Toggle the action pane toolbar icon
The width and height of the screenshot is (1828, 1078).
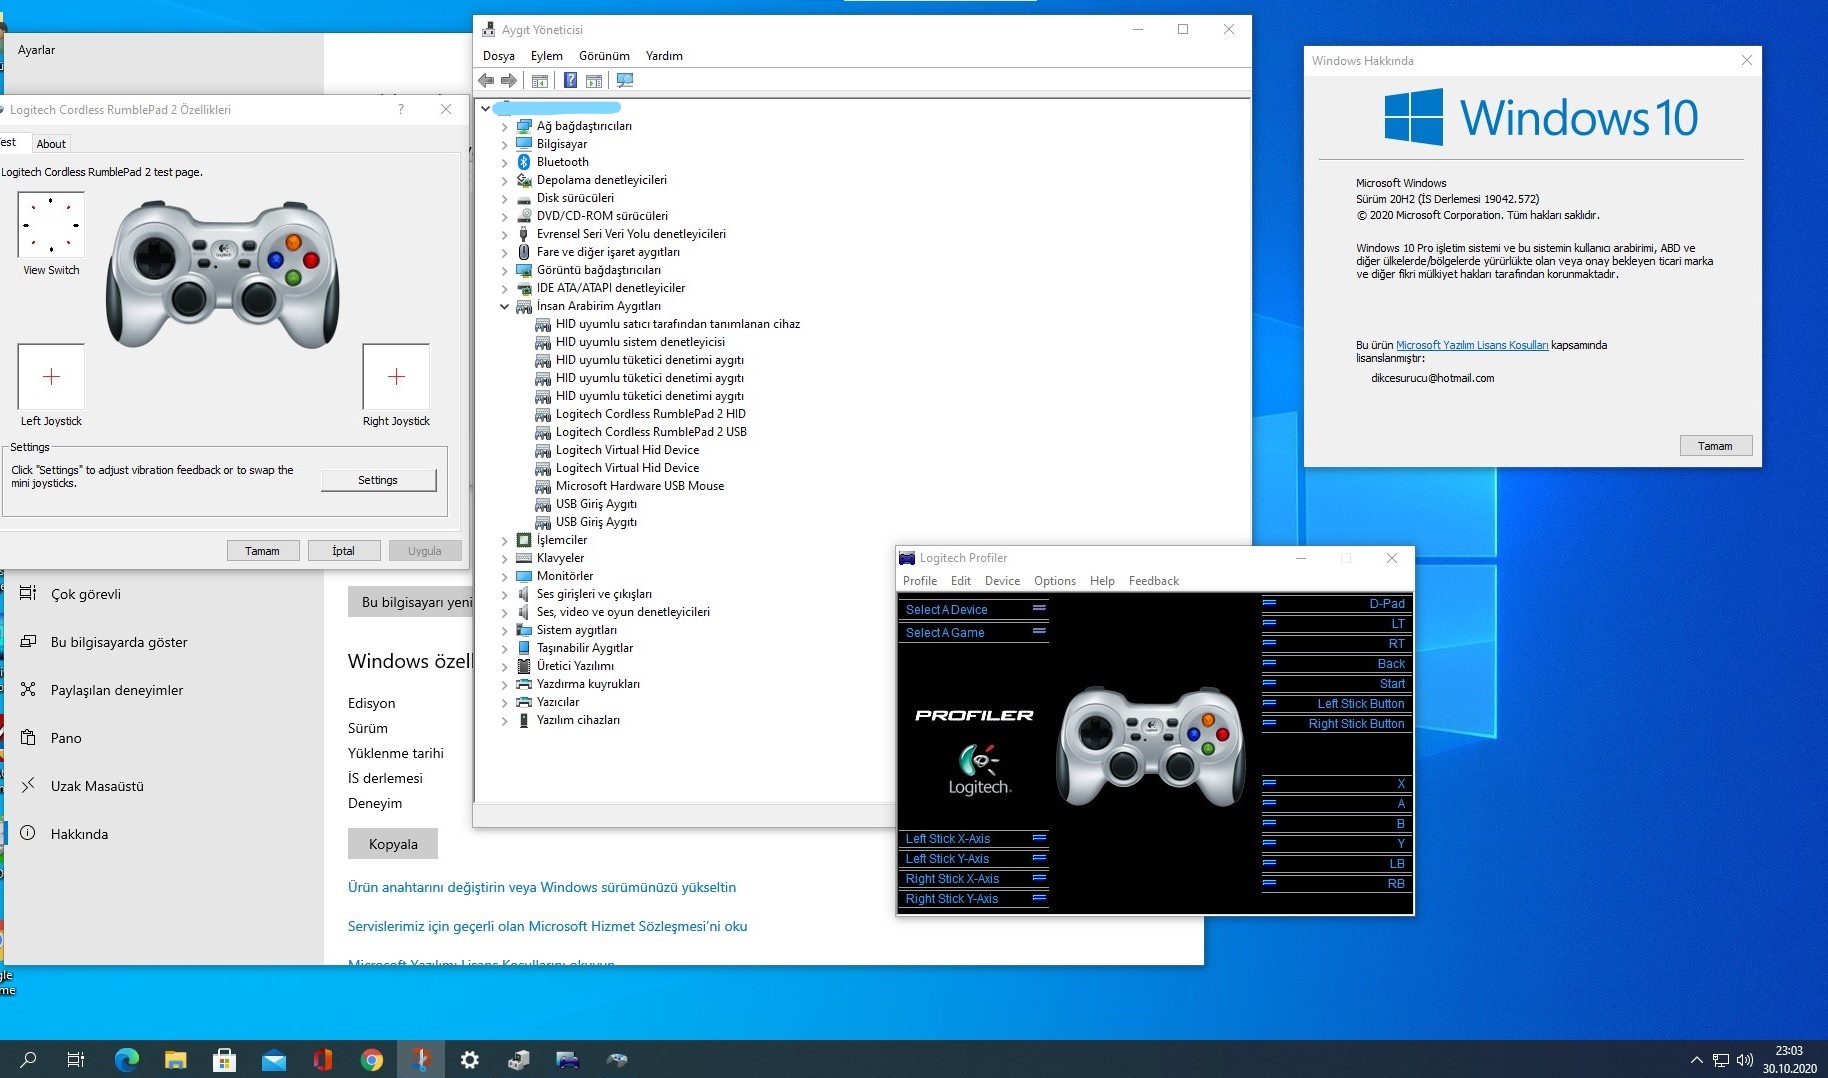[594, 81]
